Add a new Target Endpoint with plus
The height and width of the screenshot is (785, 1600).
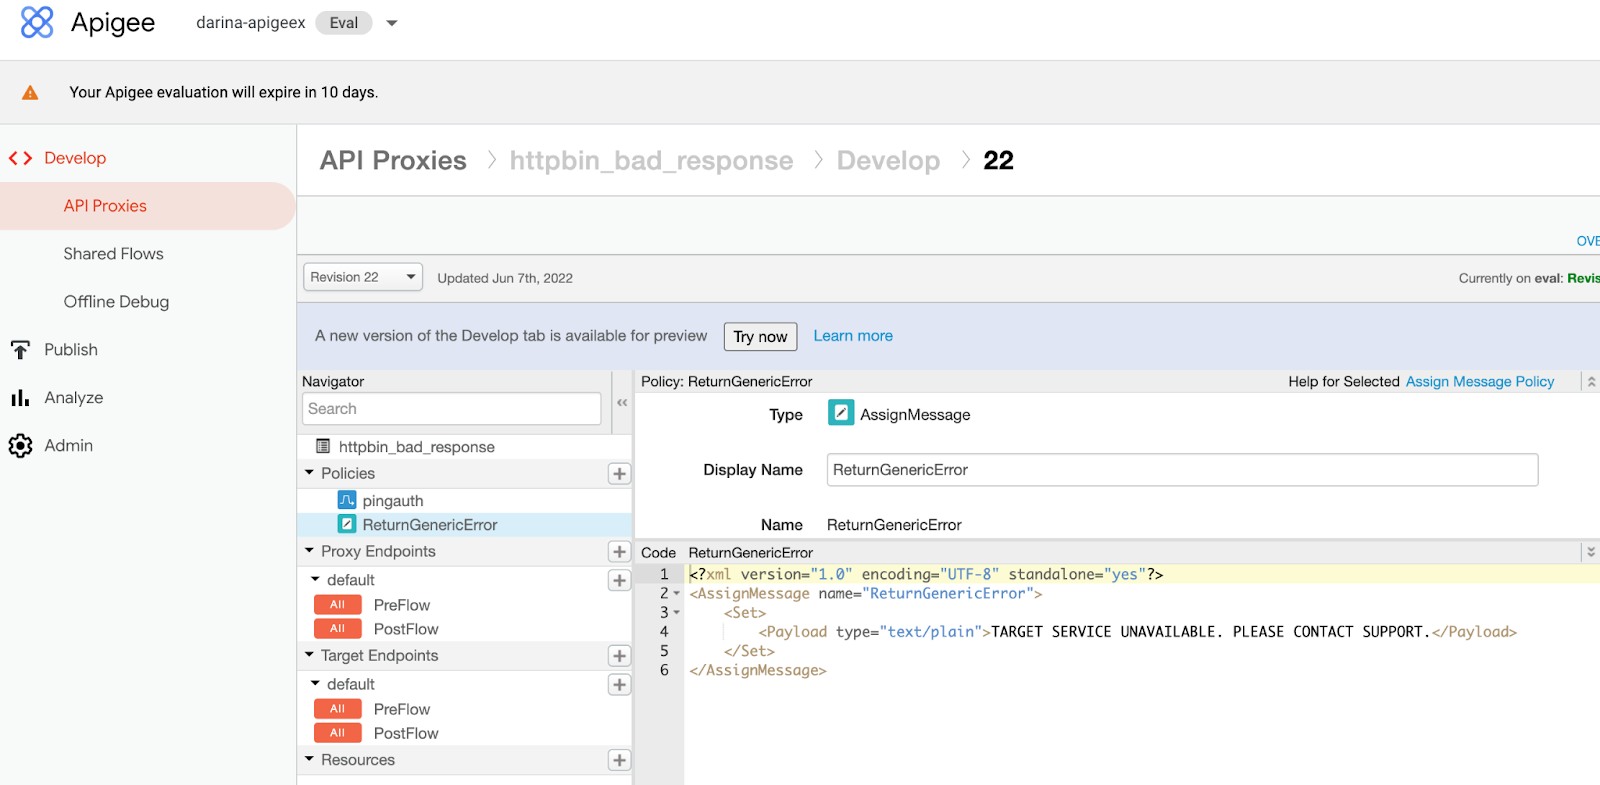[x=619, y=656]
